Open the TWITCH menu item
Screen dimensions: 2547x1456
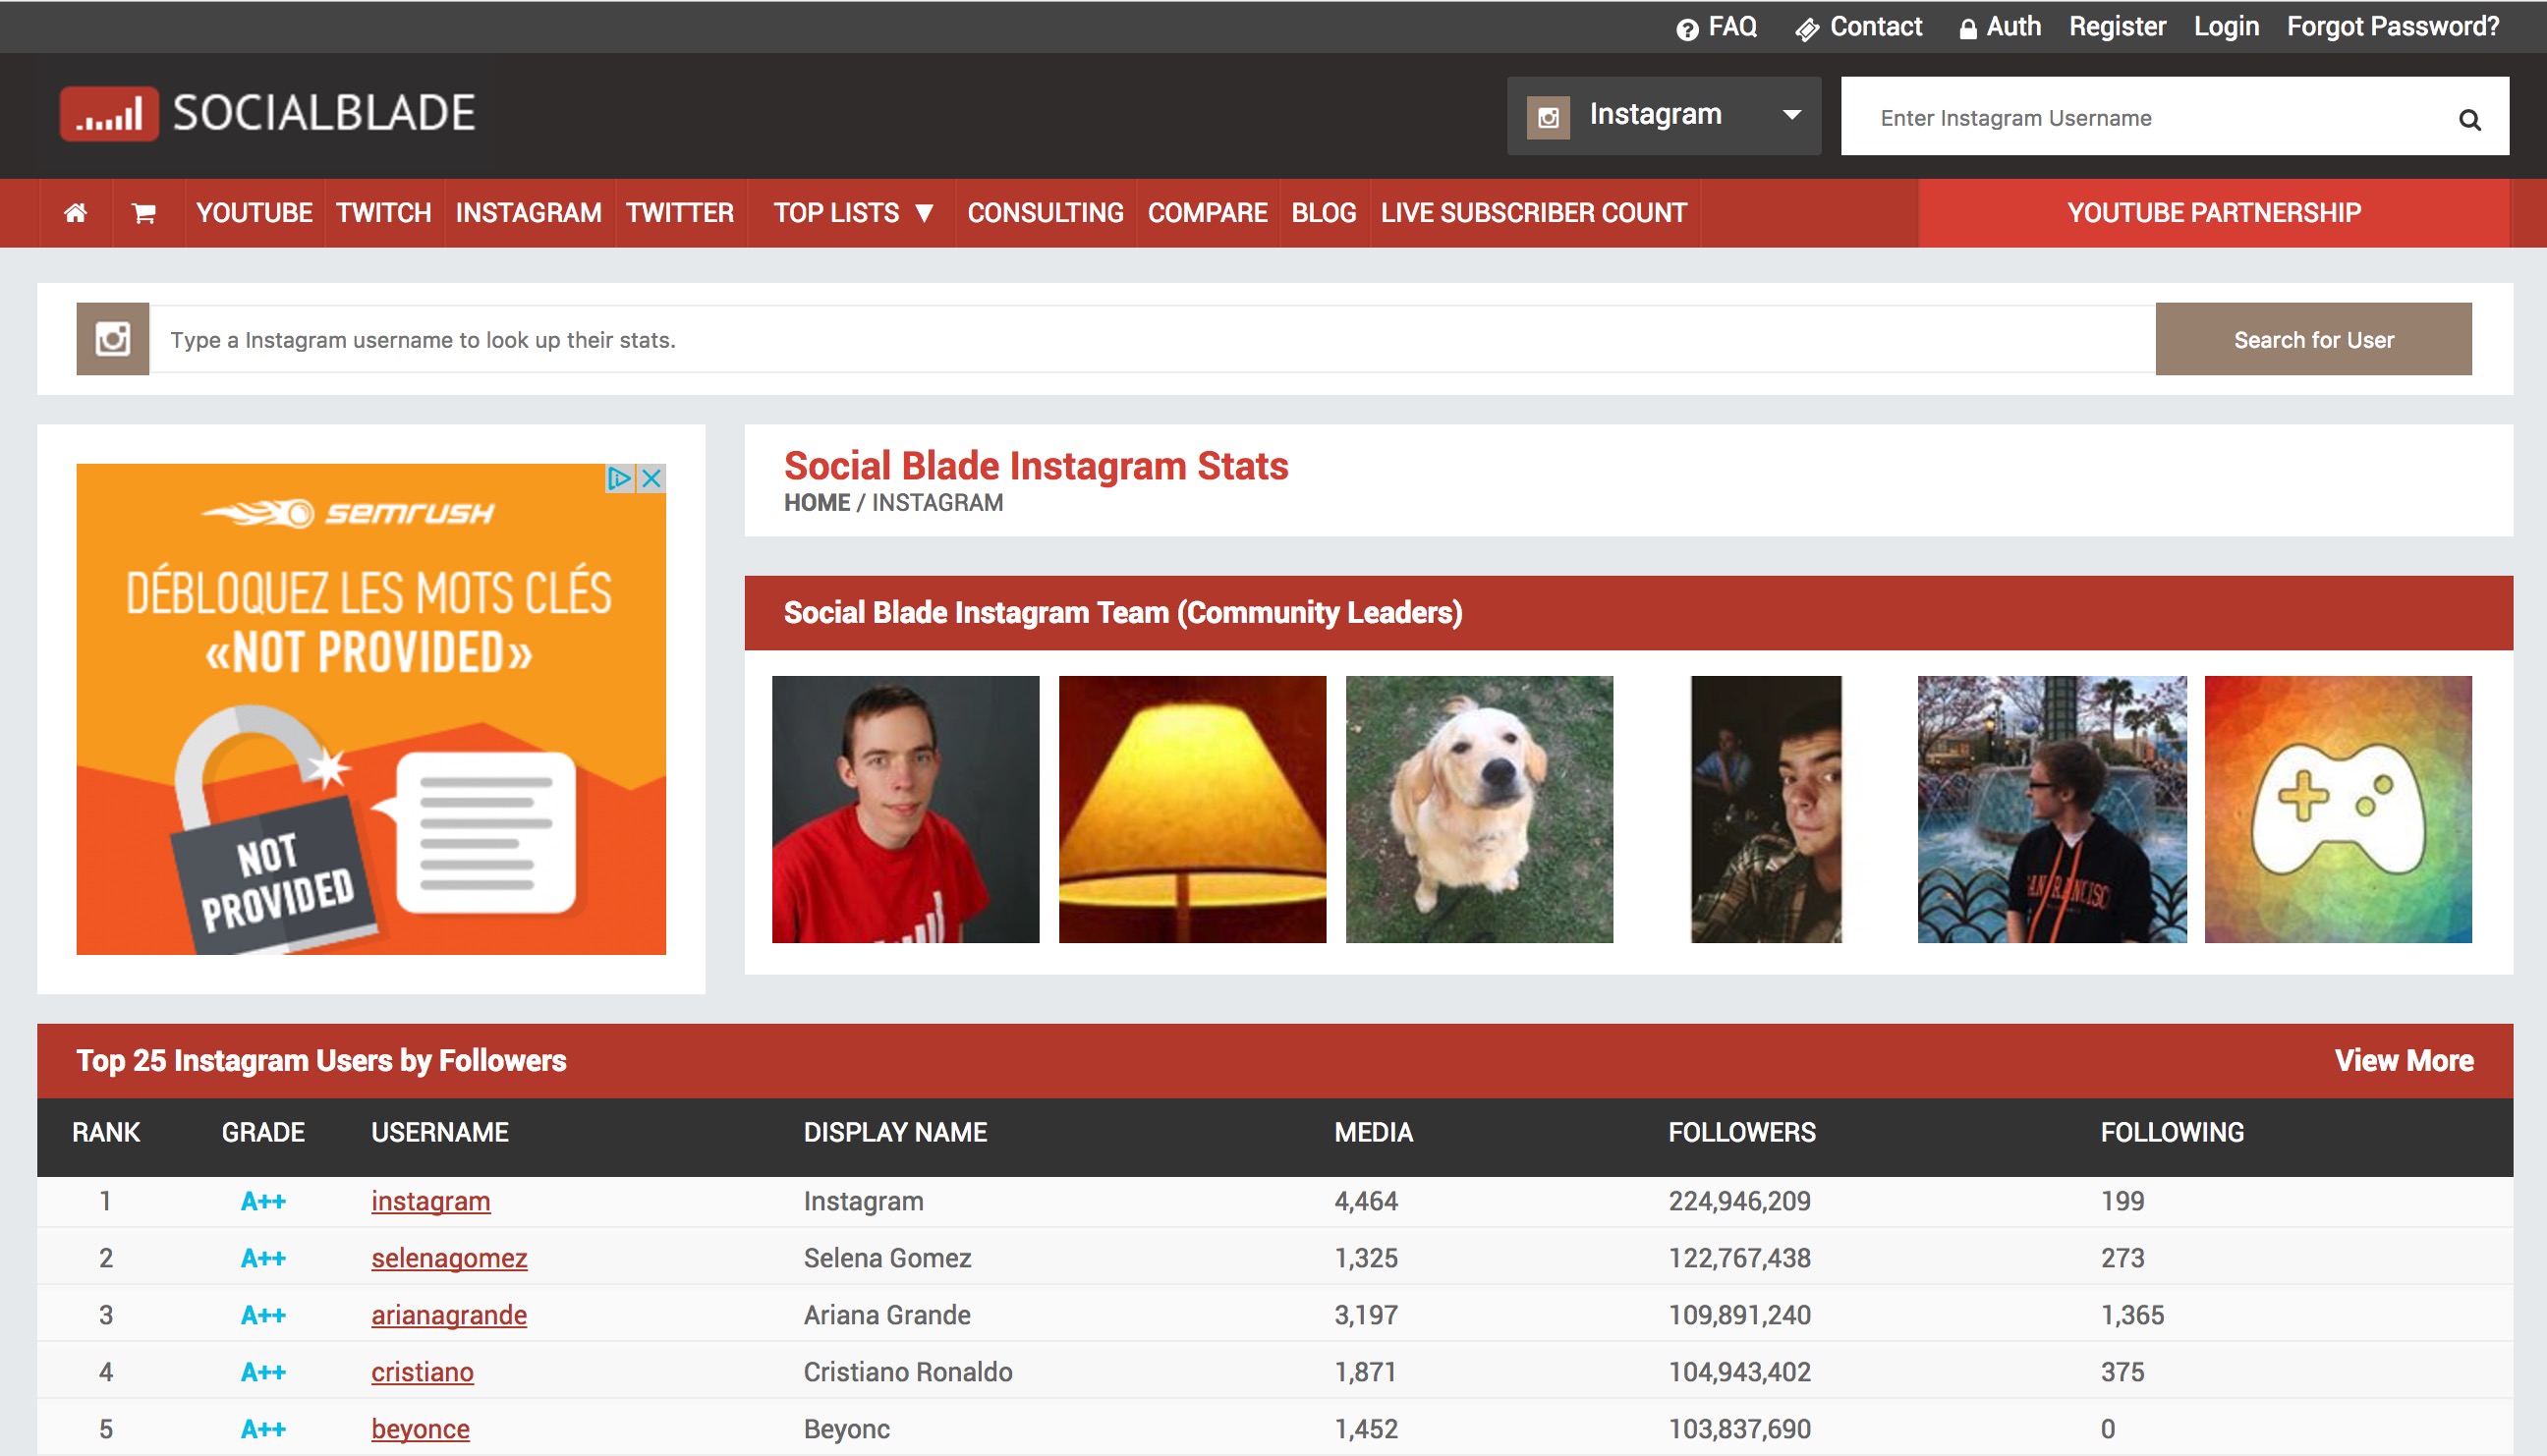[x=383, y=213]
